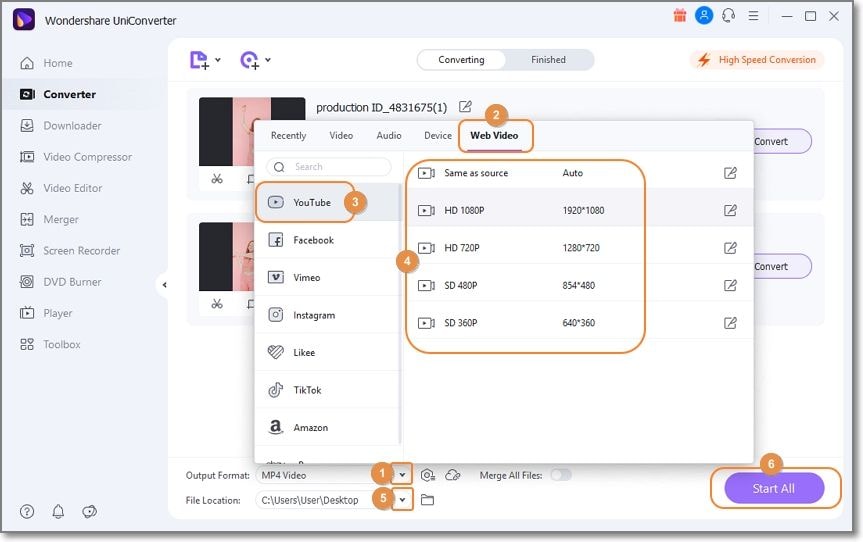Edit the SD 360P preset settings
The width and height of the screenshot is (863, 542).
click(x=730, y=323)
